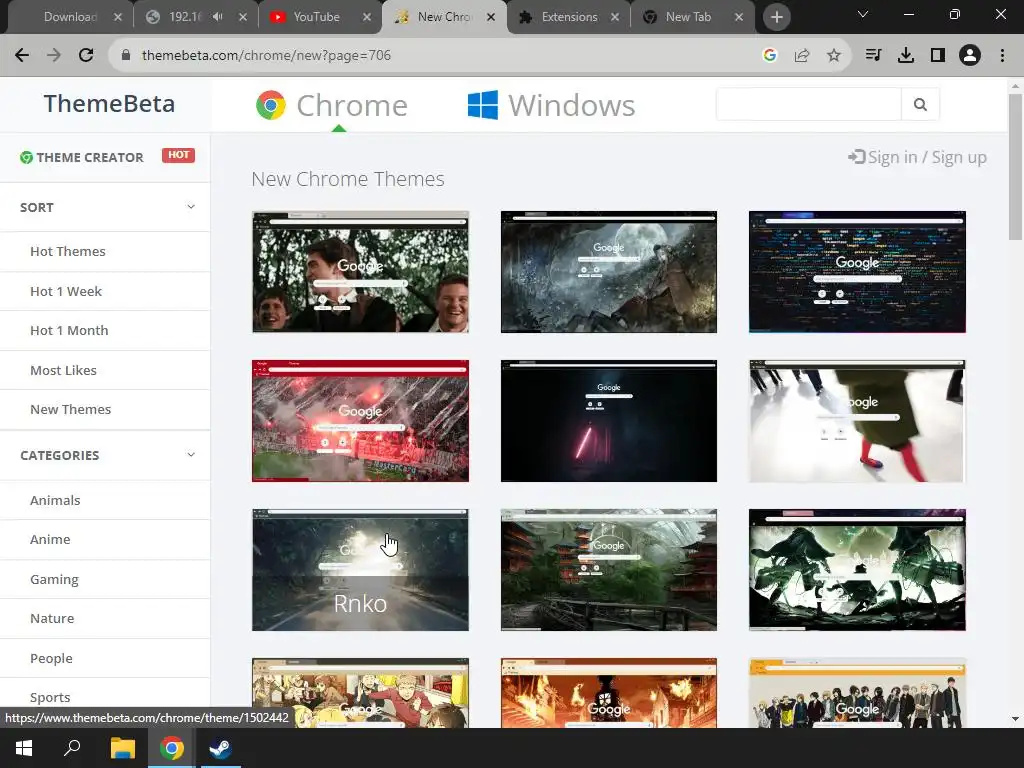Open the Chrome three-dot menu
This screenshot has height=768, width=1024.
[1002, 56]
